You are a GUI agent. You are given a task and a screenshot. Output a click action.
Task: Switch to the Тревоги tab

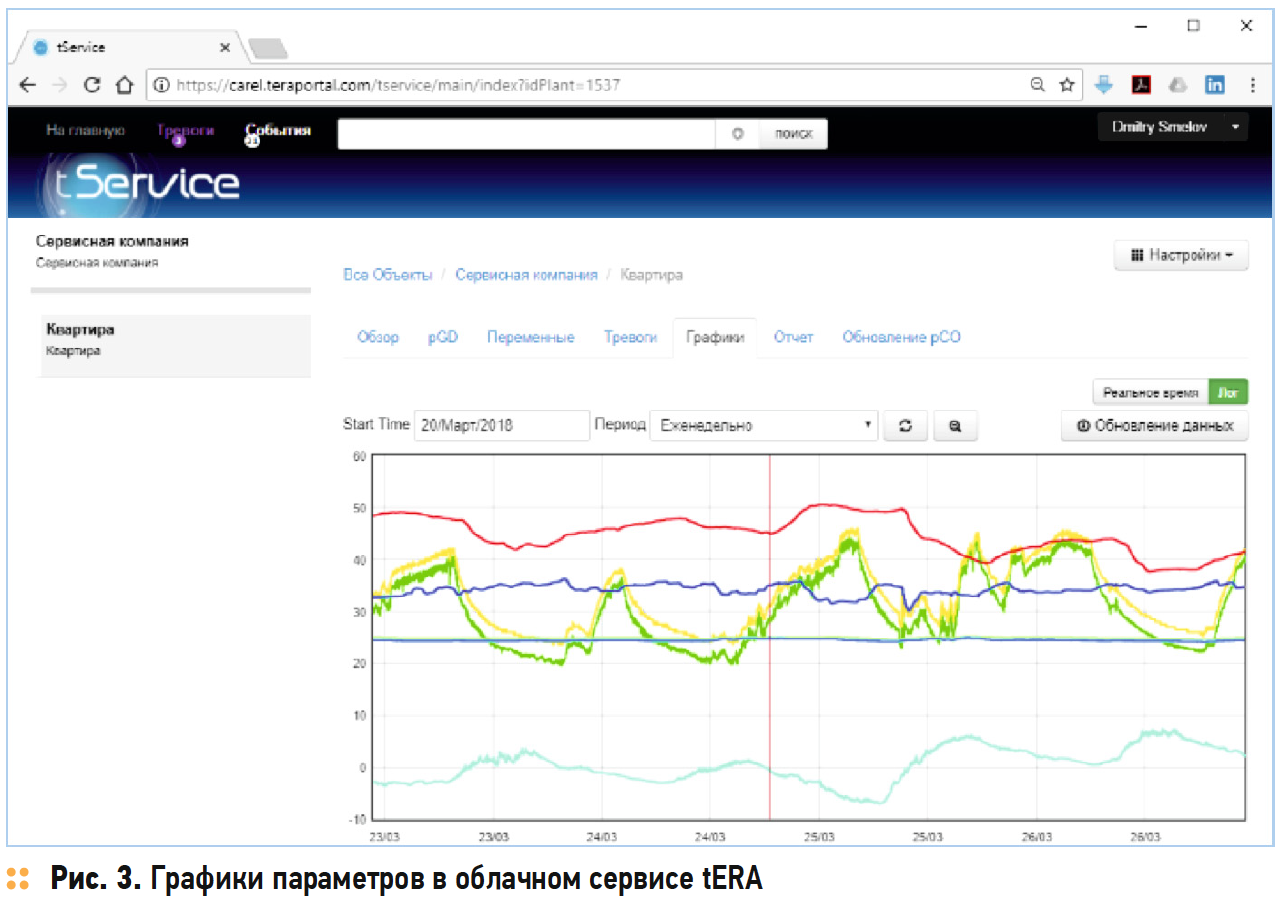pyautogui.click(x=631, y=338)
